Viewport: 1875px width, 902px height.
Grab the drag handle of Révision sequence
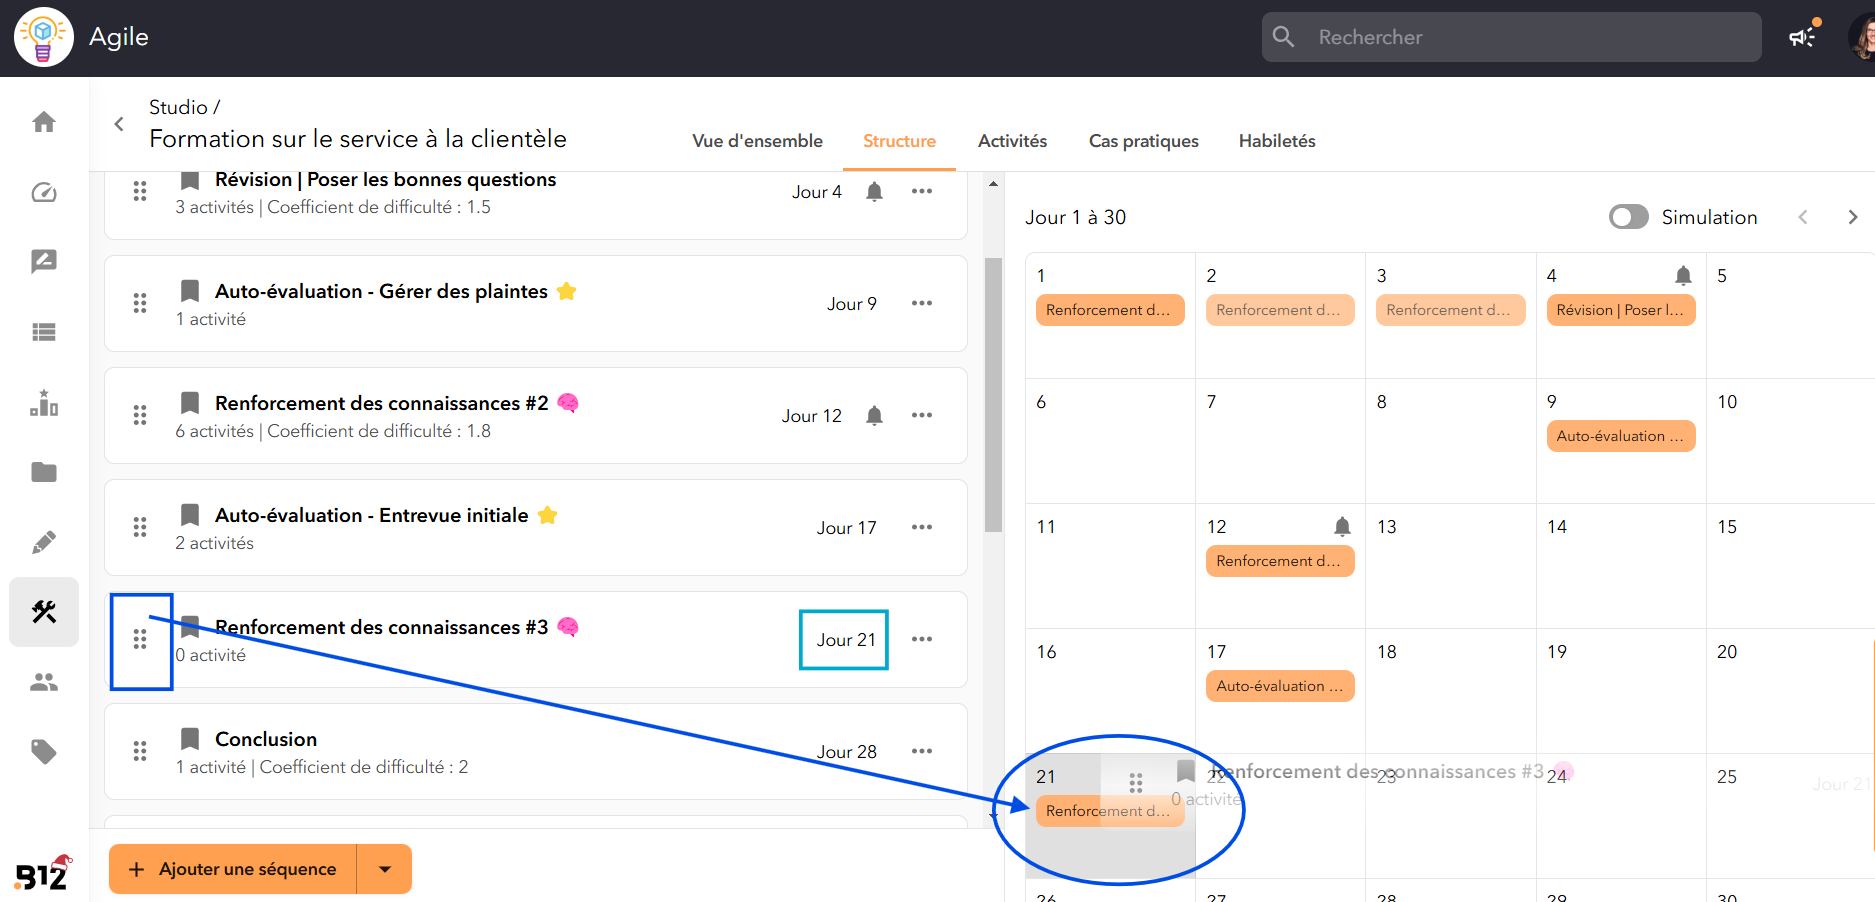(140, 191)
